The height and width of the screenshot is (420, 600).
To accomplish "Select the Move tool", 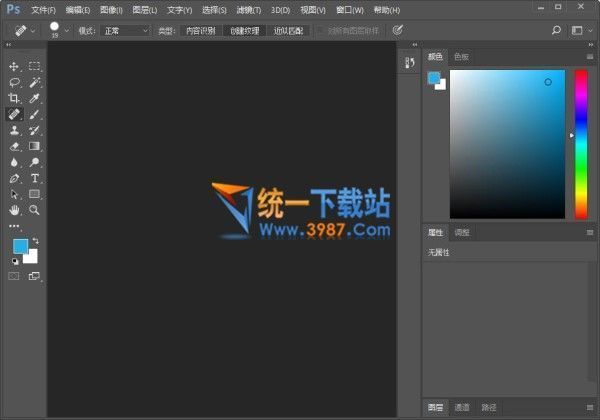I will tap(14, 66).
